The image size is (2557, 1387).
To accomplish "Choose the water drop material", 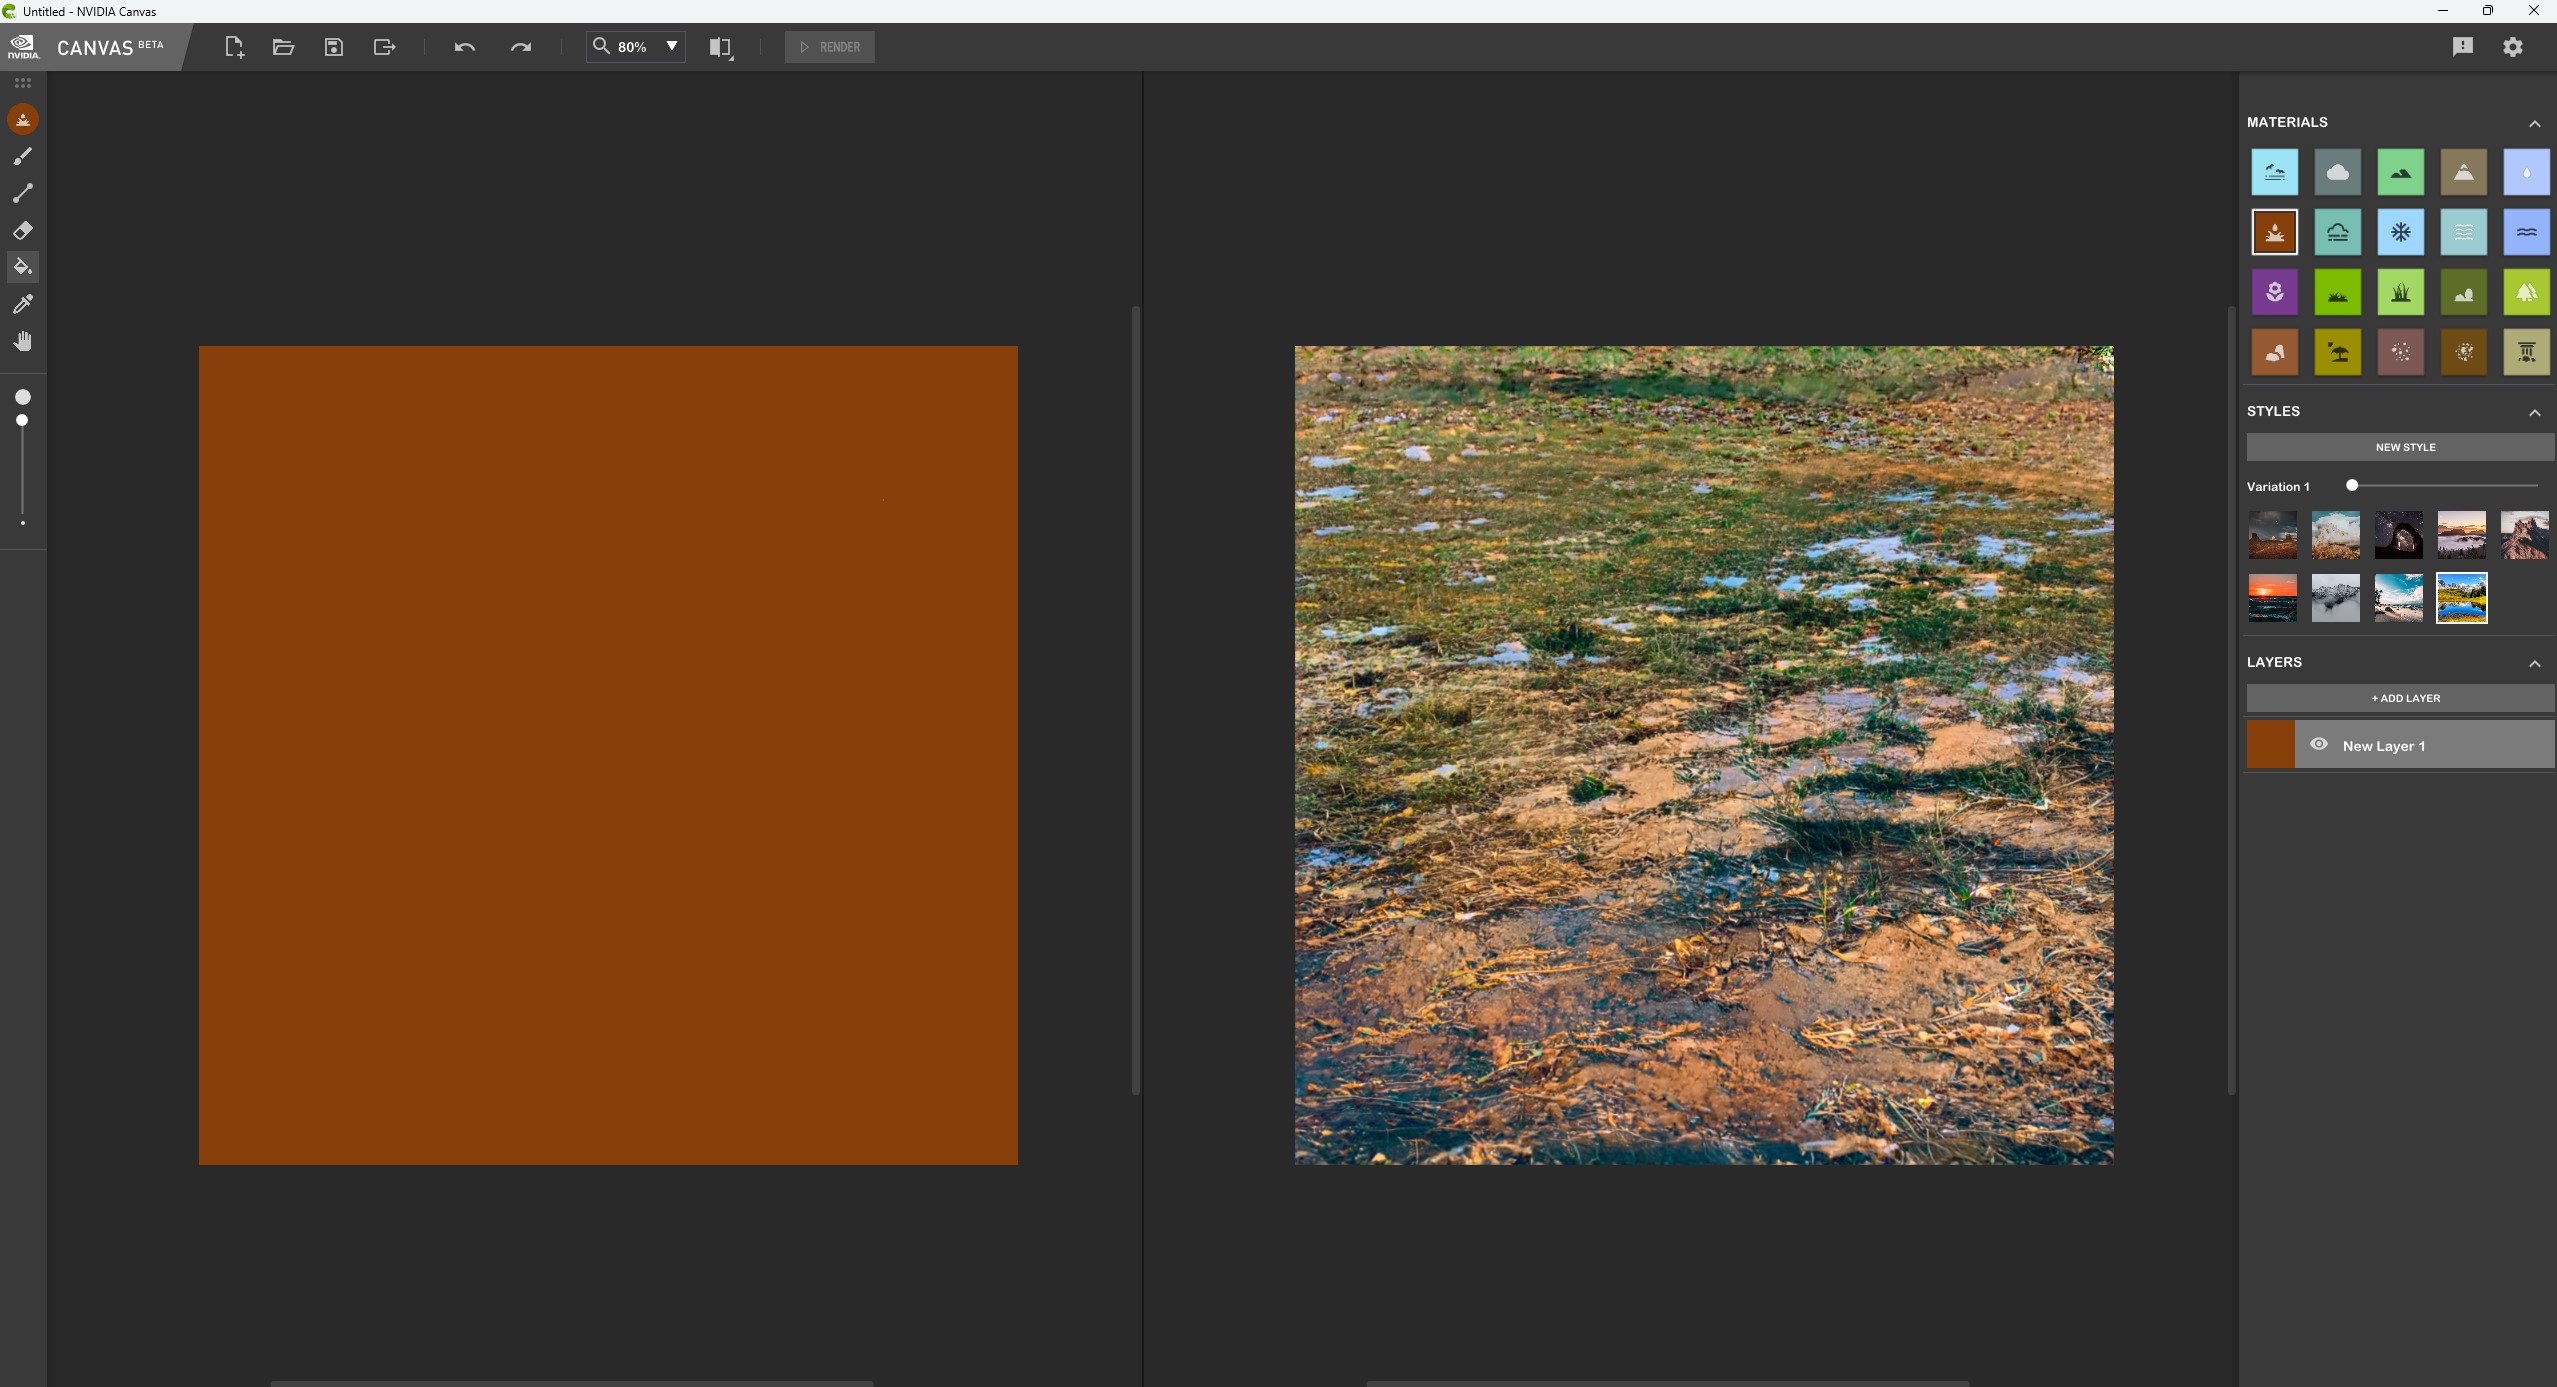I will pyautogui.click(x=2527, y=172).
